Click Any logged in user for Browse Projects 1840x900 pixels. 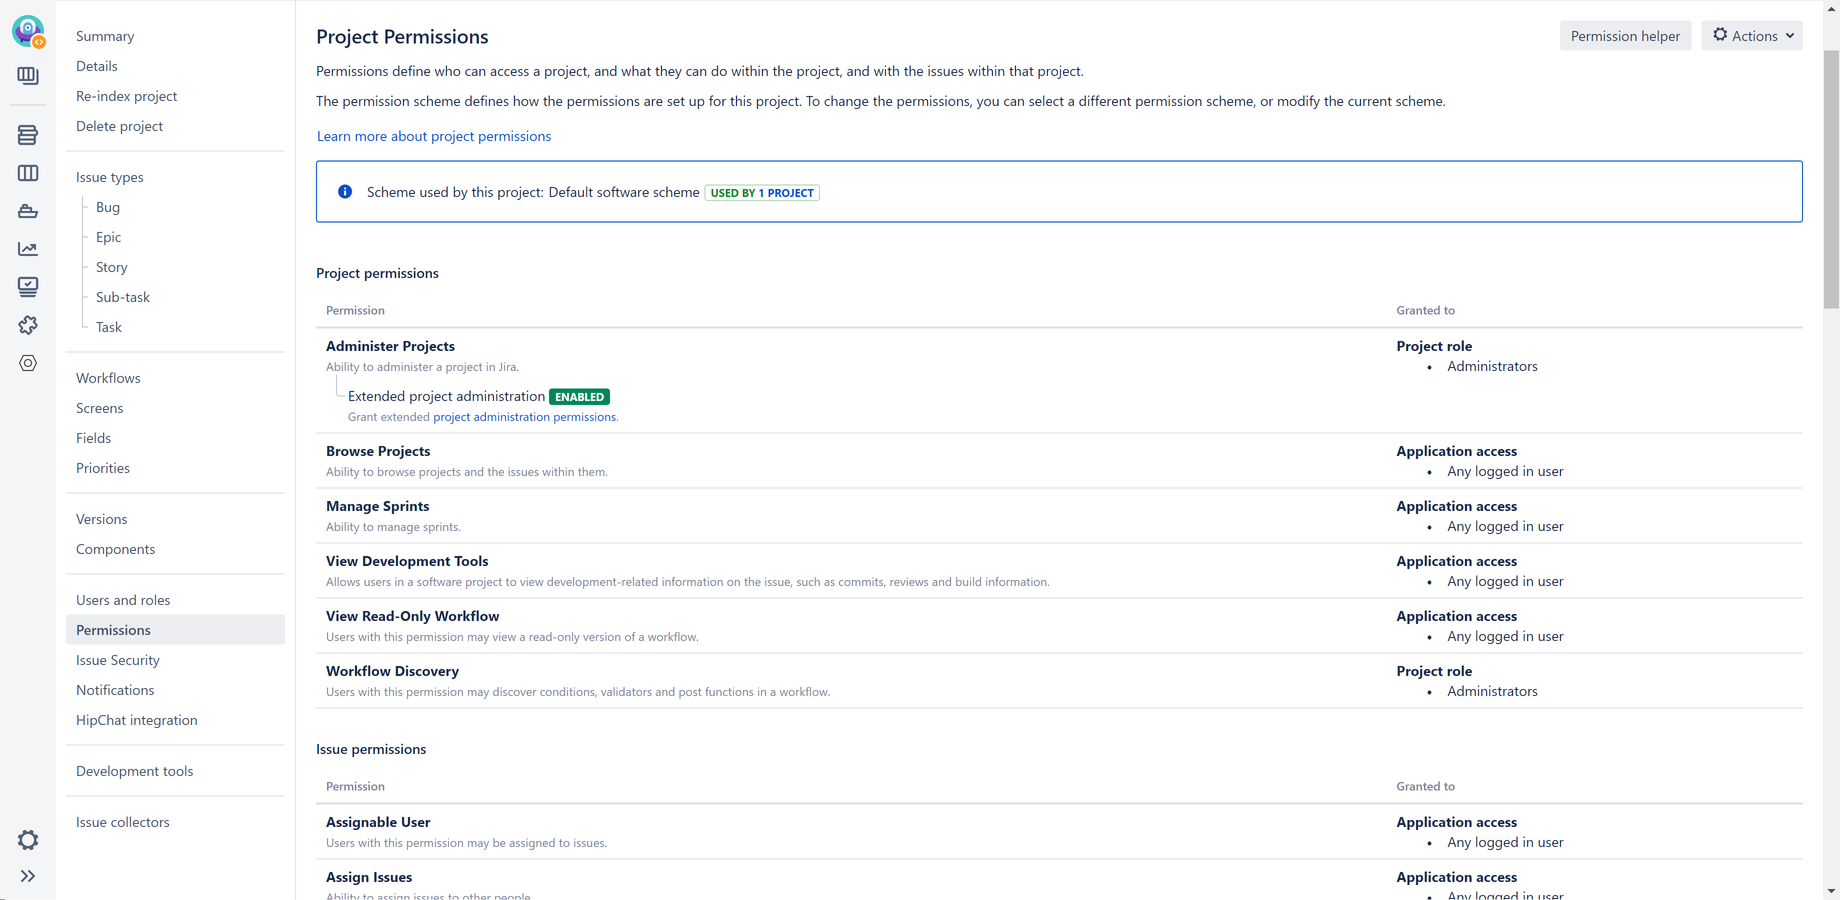click(x=1505, y=471)
